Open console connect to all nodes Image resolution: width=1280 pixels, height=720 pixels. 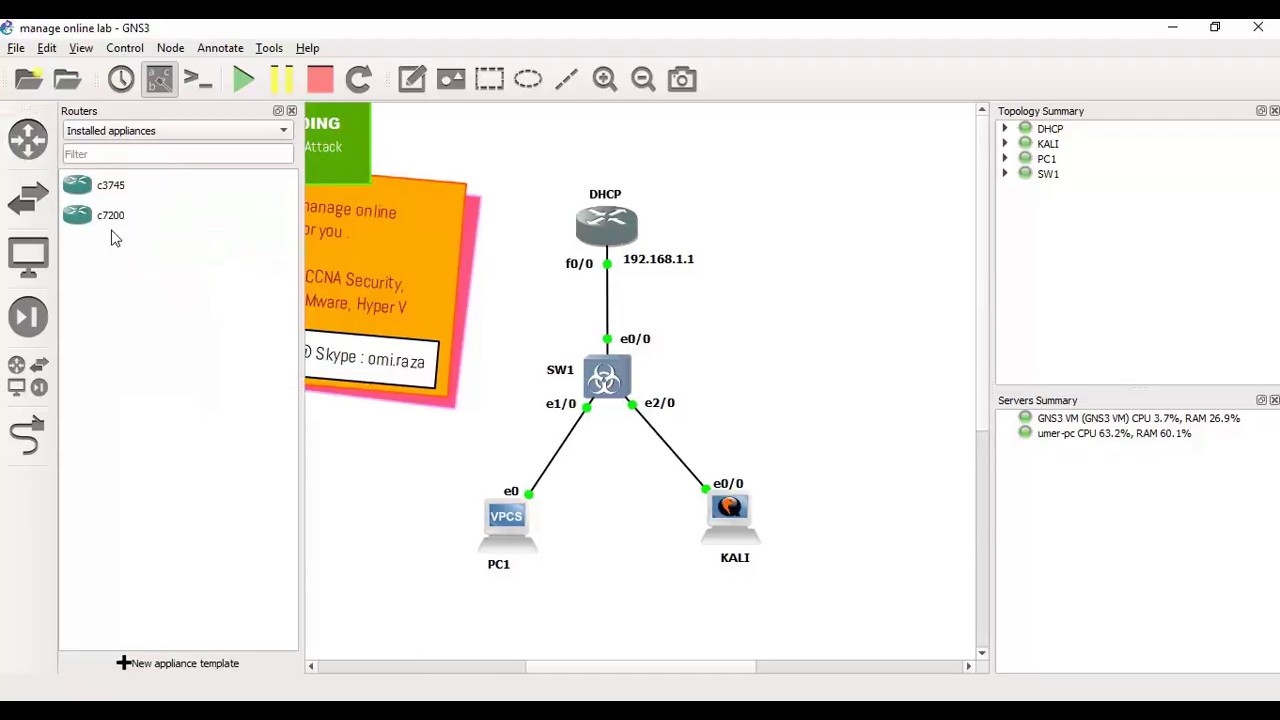(x=198, y=79)
